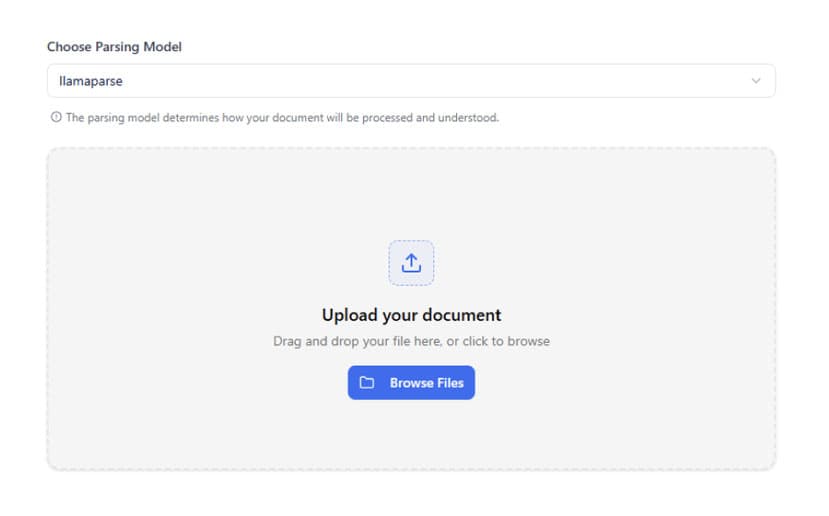Click the 'Browse Files' text label

point(426,383)
